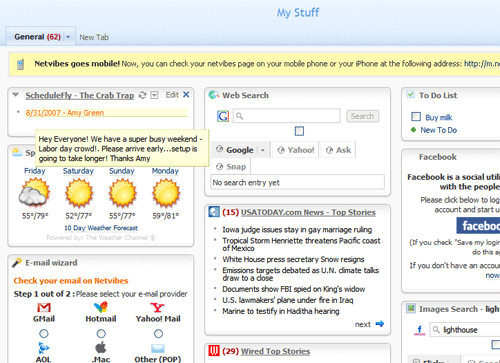Open Emissions targets debated headline
The width and height of the screenshot is (500, 363).
click(301, 274)
